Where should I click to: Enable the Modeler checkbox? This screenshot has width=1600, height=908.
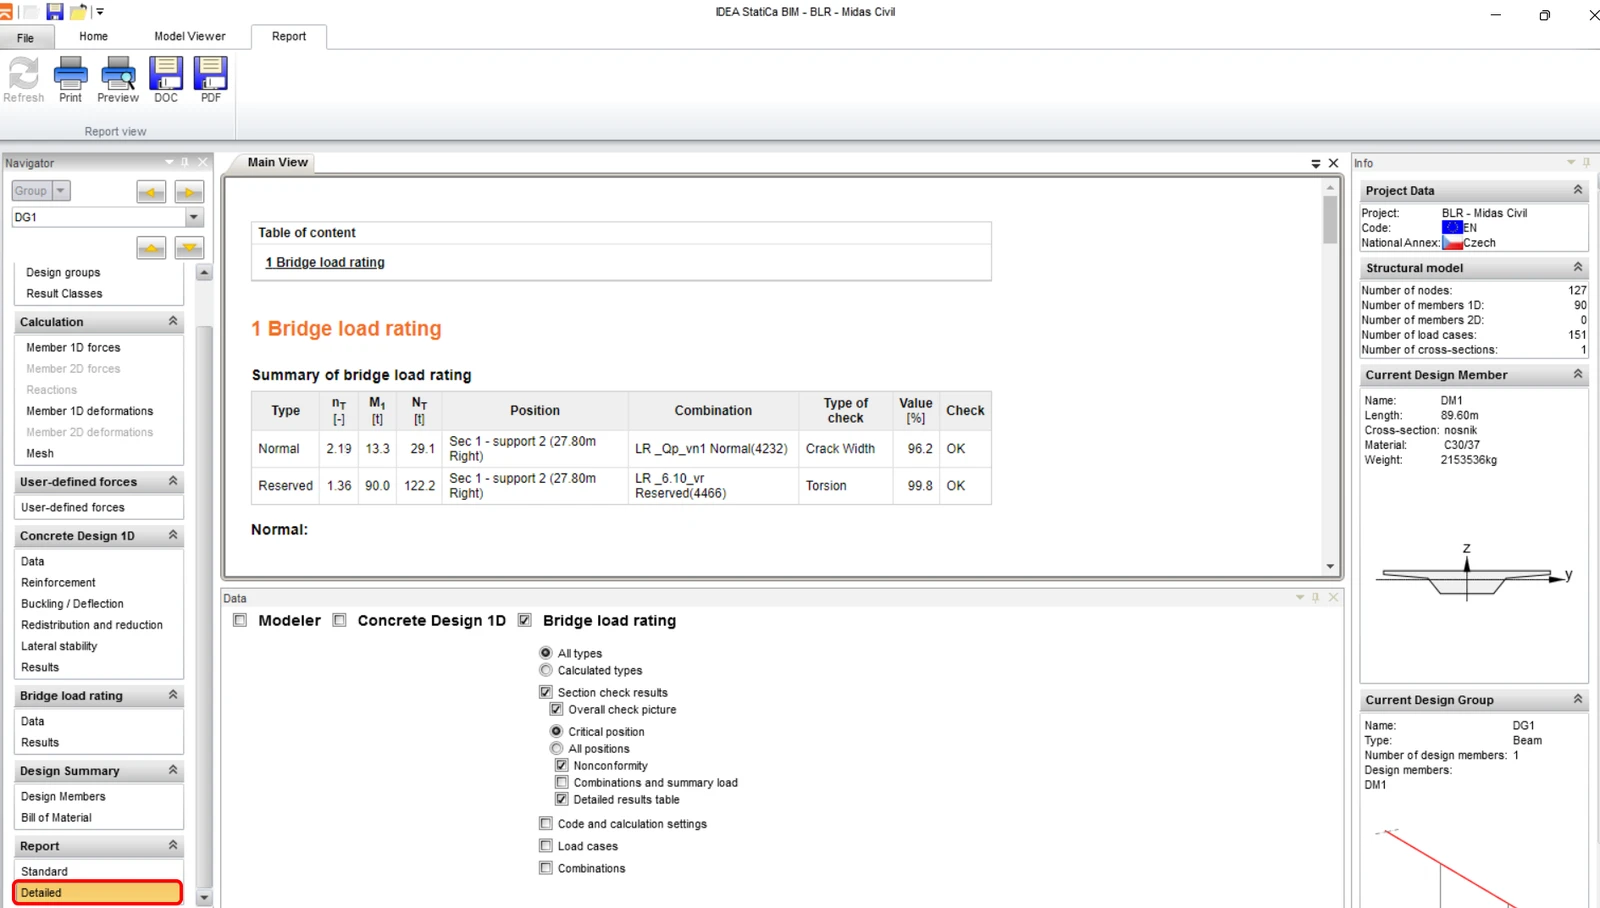240,620
